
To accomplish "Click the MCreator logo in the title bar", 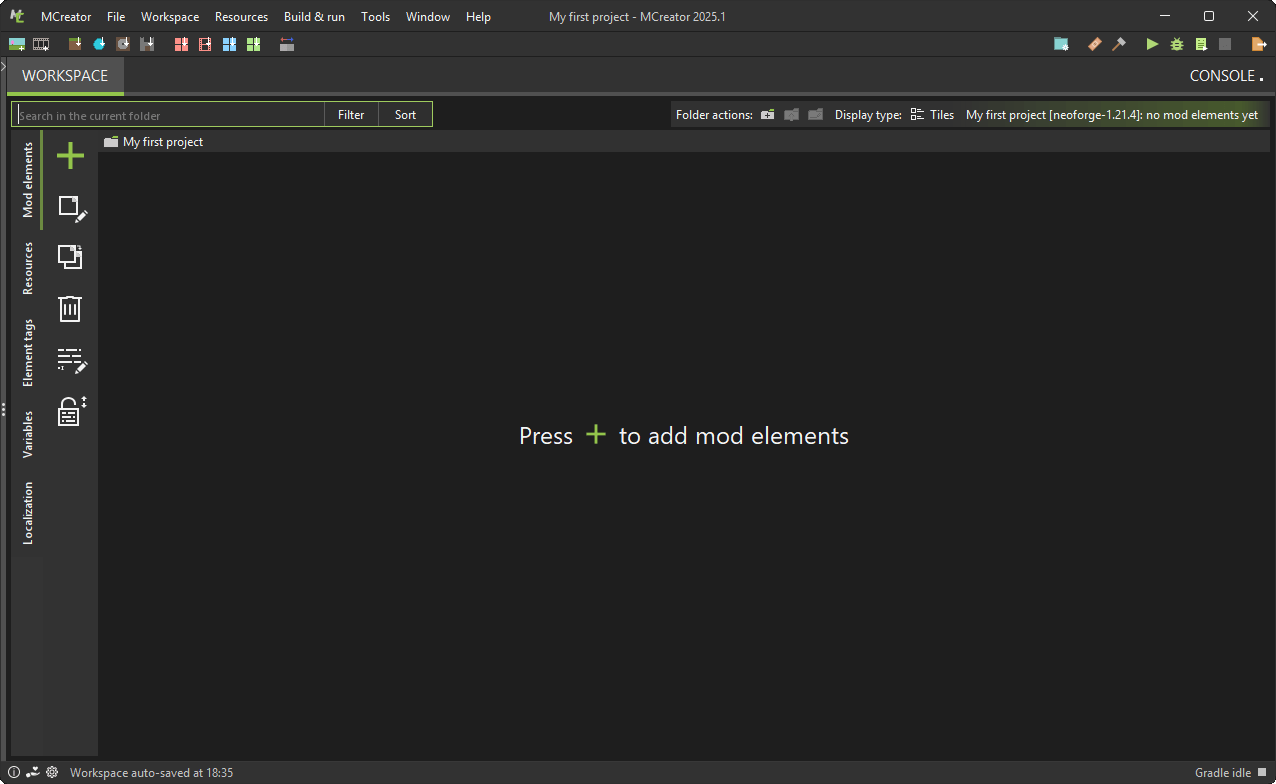I will (17, 16).
